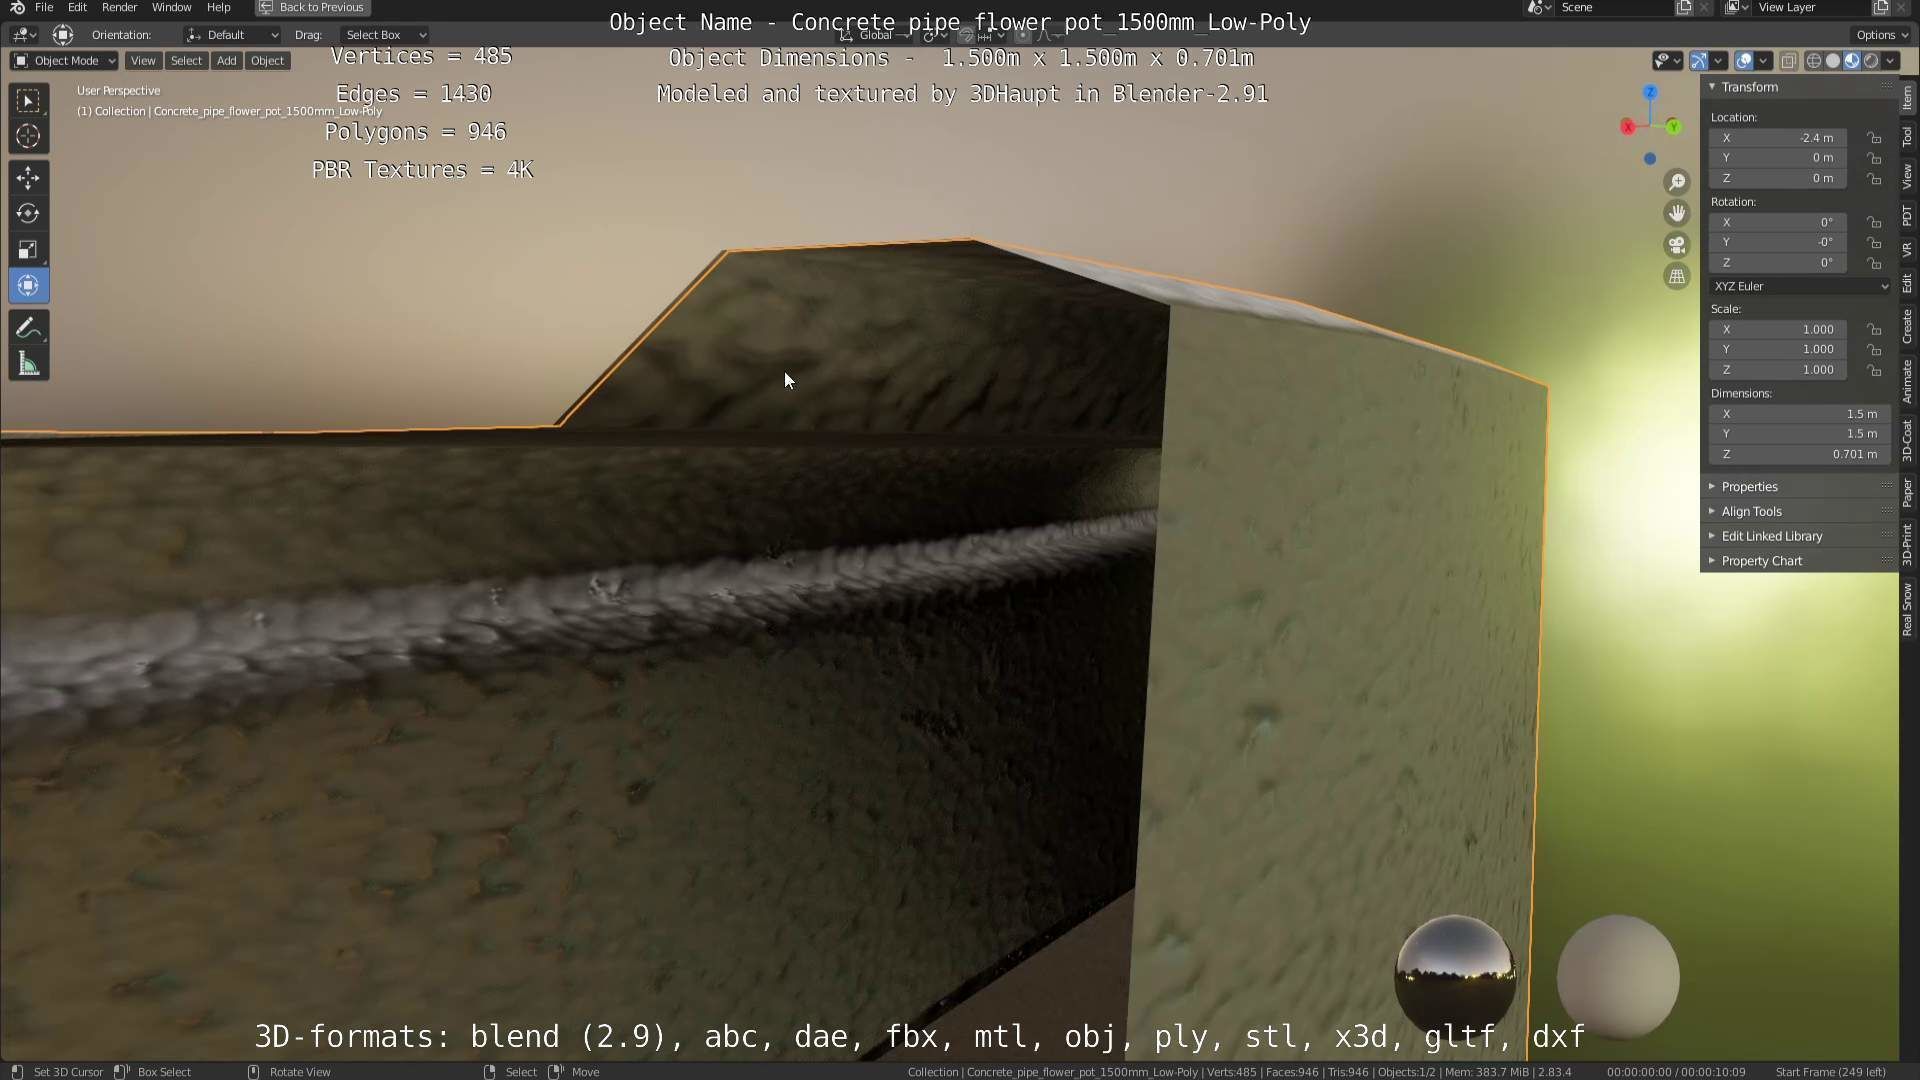Toggle X-ray display mode
The width and height of the screenshot is (1920, 1080).
[1789, 61]
